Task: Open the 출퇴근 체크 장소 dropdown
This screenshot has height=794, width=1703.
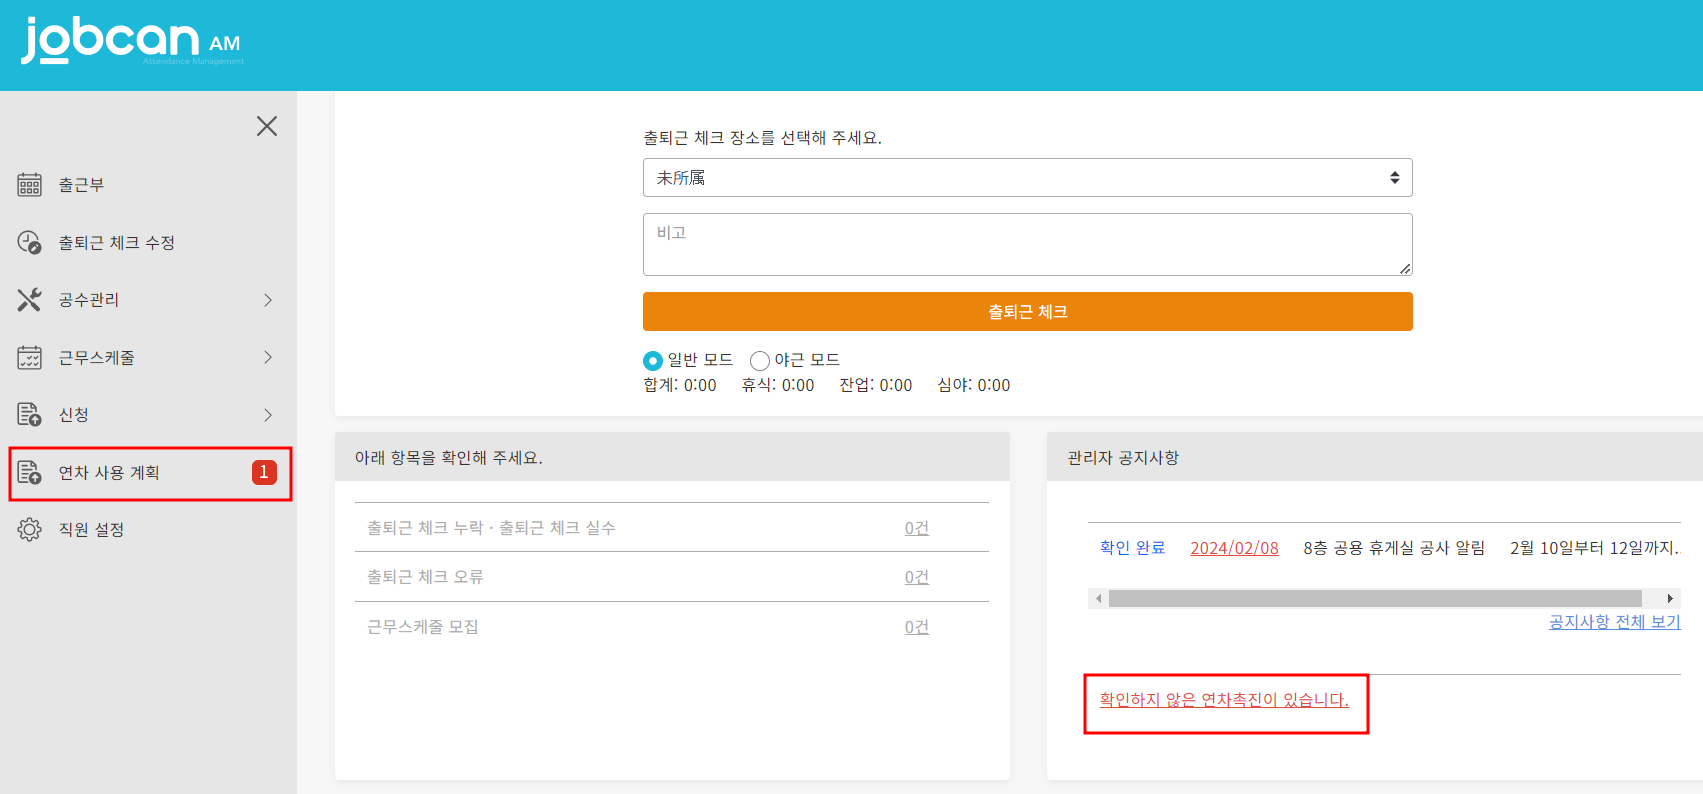Action: (x=1027, y=178)
